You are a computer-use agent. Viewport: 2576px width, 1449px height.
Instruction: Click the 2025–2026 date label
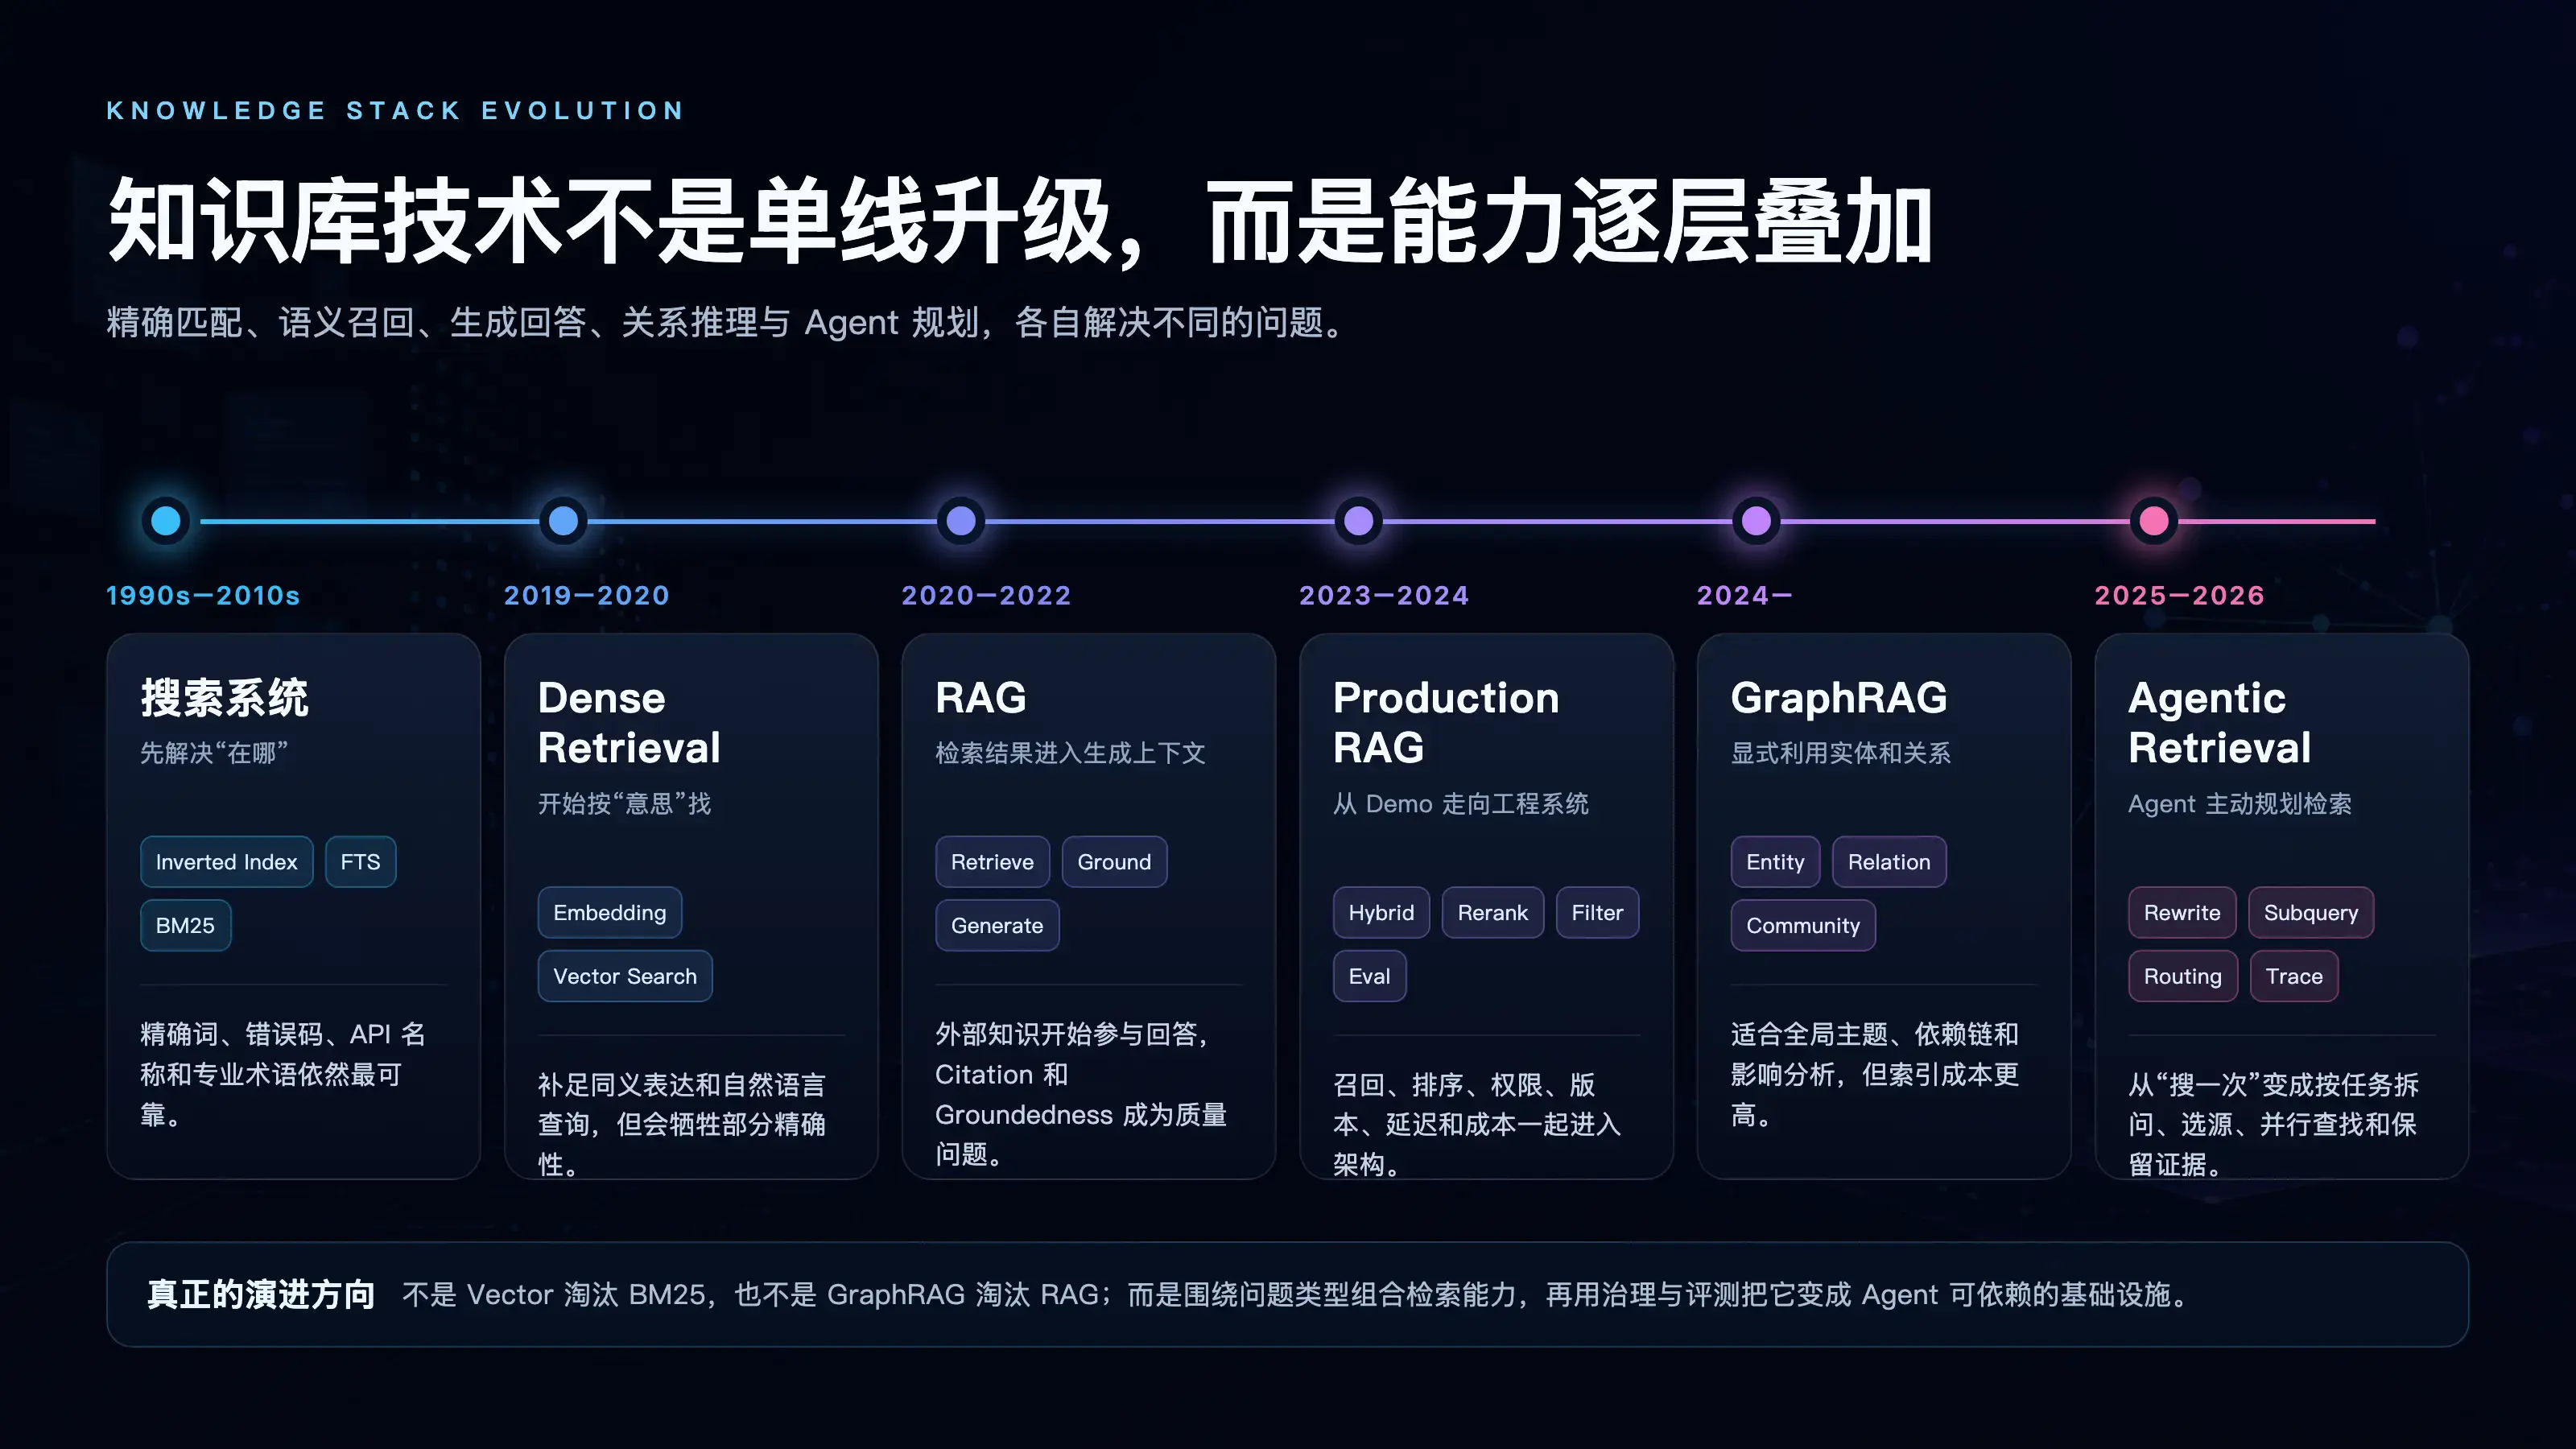(x=2179, y=596)
